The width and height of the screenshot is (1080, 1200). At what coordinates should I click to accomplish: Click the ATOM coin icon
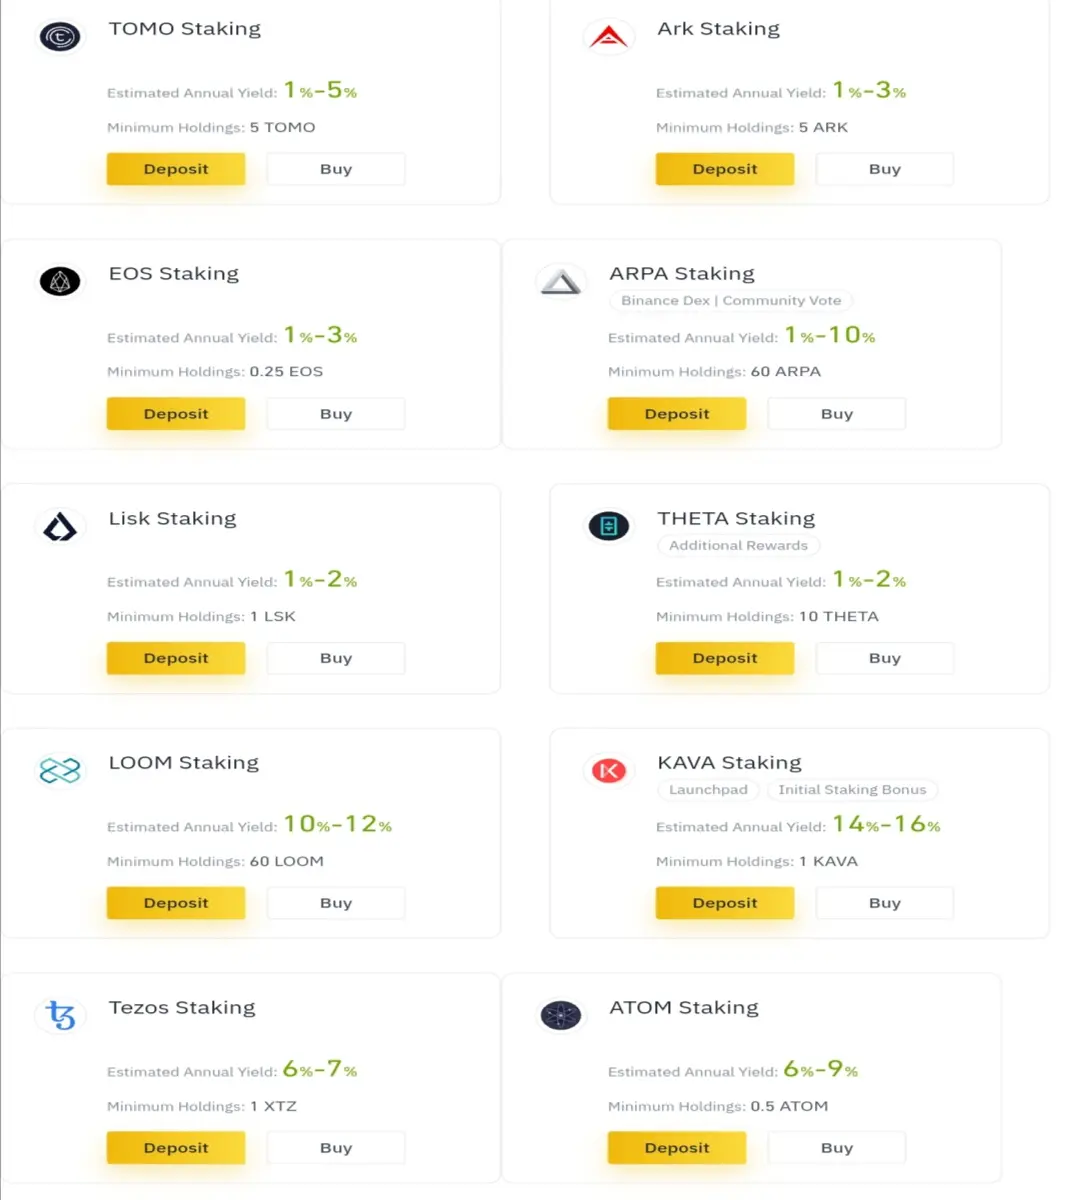pyautogui.click(x=561, y=1016)
